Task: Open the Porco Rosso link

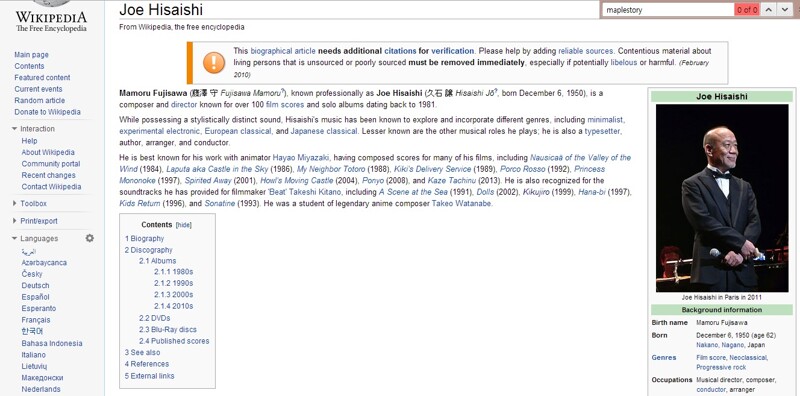Action: point(522,169)
